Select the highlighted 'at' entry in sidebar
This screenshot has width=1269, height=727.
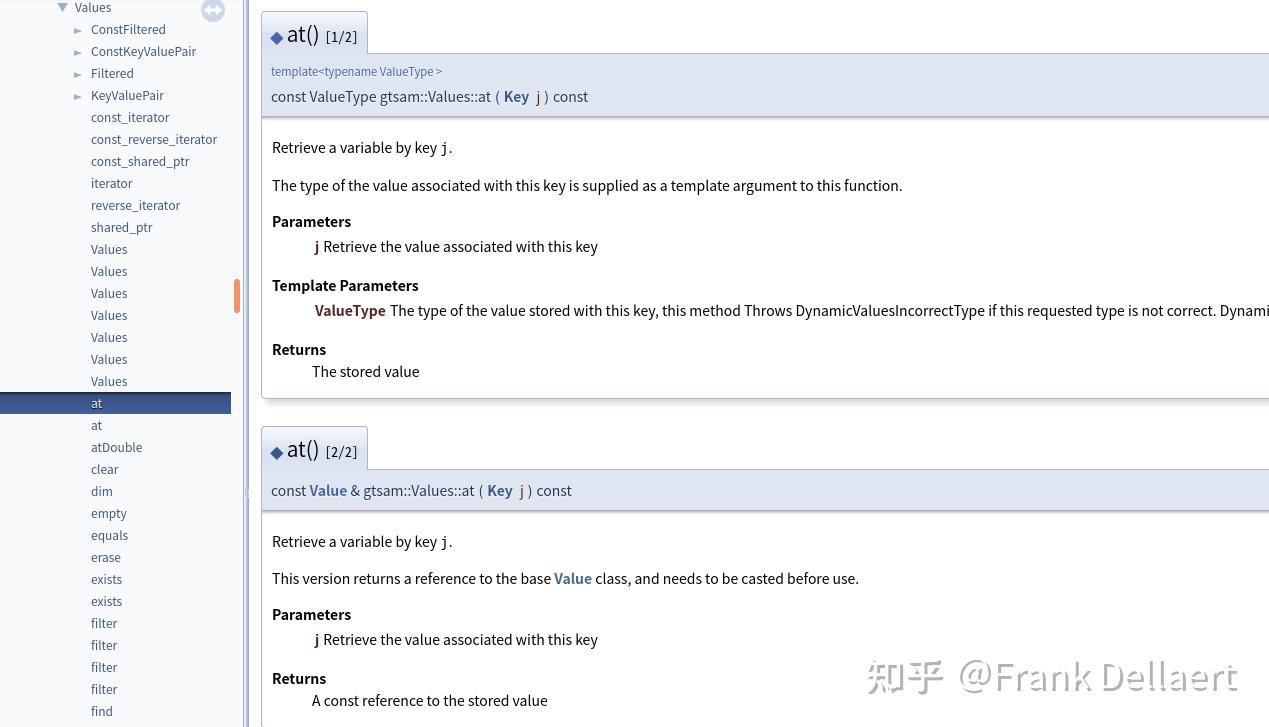97,404
